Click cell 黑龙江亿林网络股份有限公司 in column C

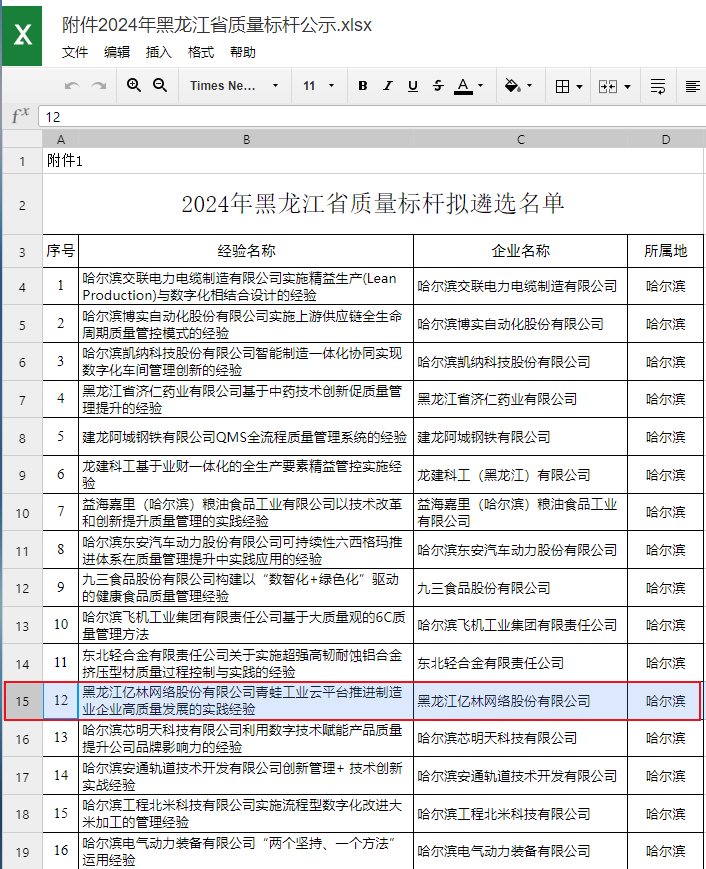520,701
